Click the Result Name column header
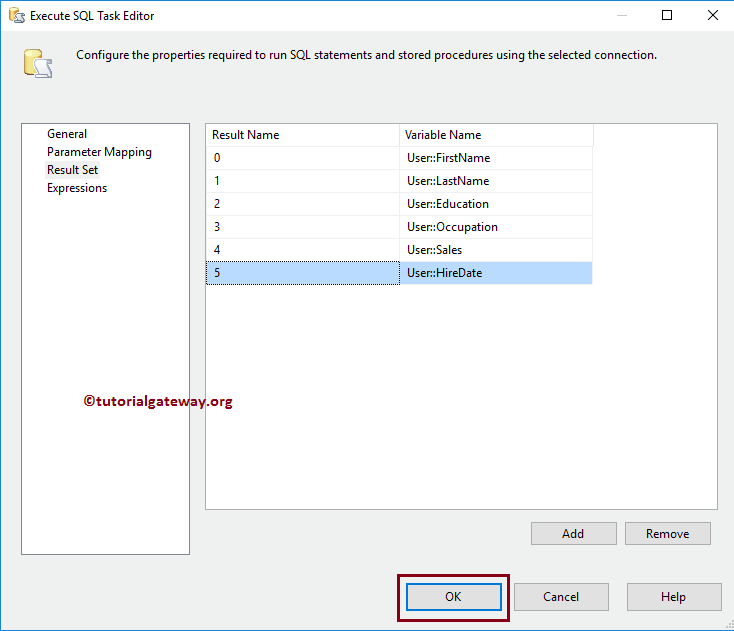734x631 pixels. (x=302, y=135)
